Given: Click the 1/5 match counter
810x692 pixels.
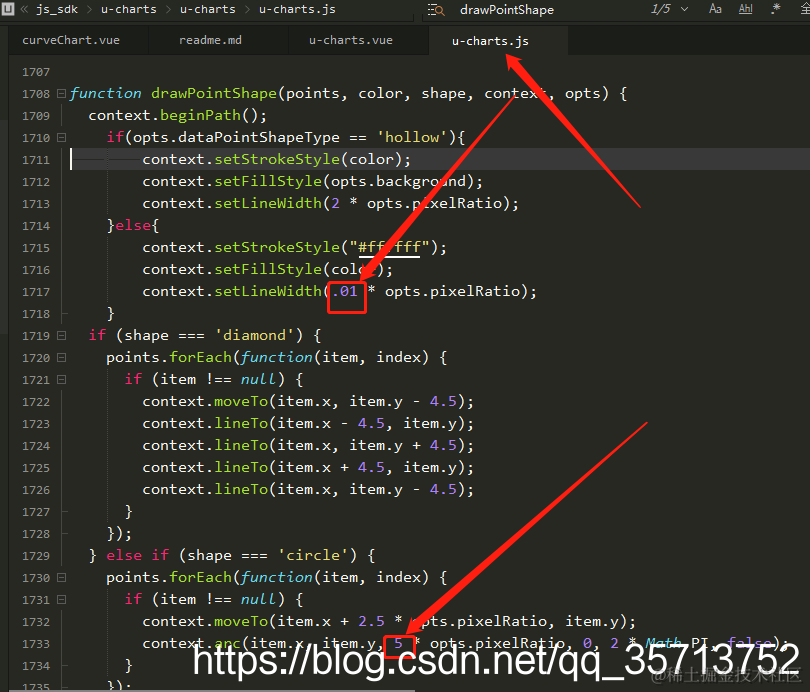Looking at the screenshot, I should pos(661,9).
